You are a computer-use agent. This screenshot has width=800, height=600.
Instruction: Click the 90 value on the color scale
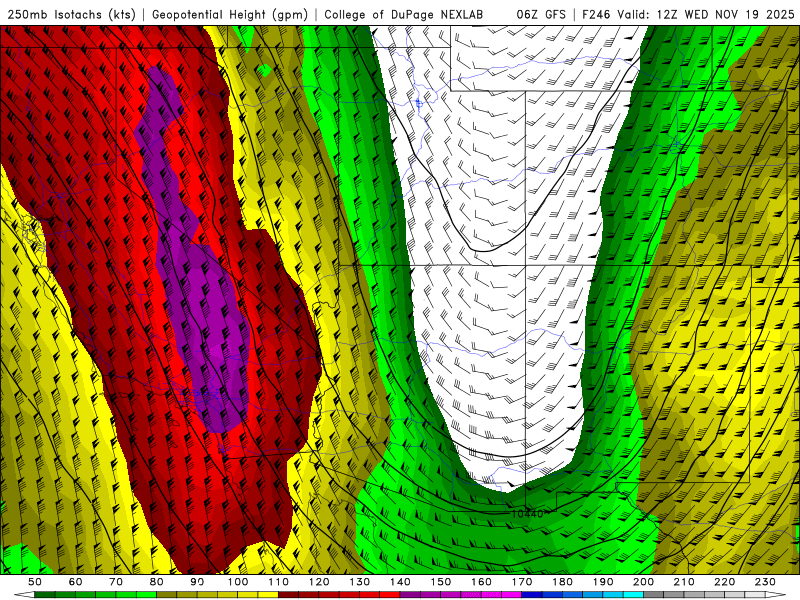coord(197,582)
